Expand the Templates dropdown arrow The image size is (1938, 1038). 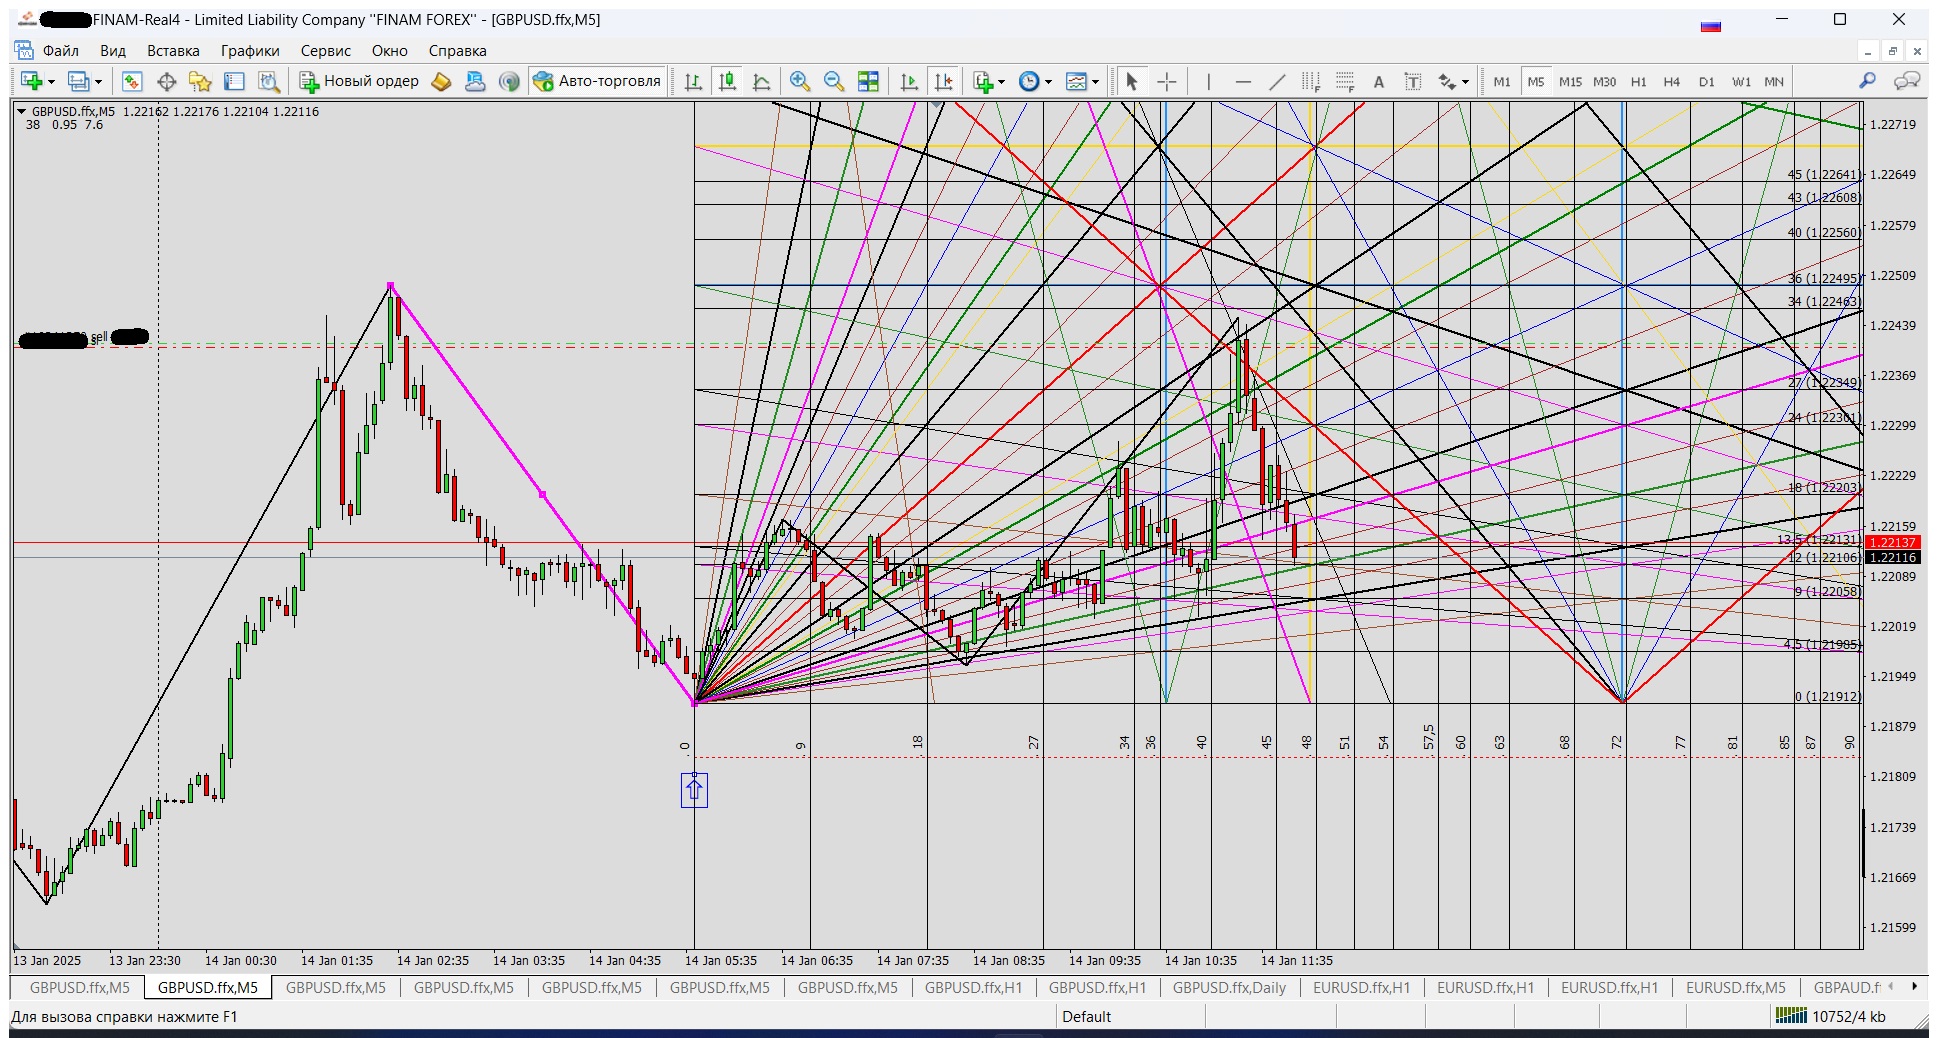1095,83
